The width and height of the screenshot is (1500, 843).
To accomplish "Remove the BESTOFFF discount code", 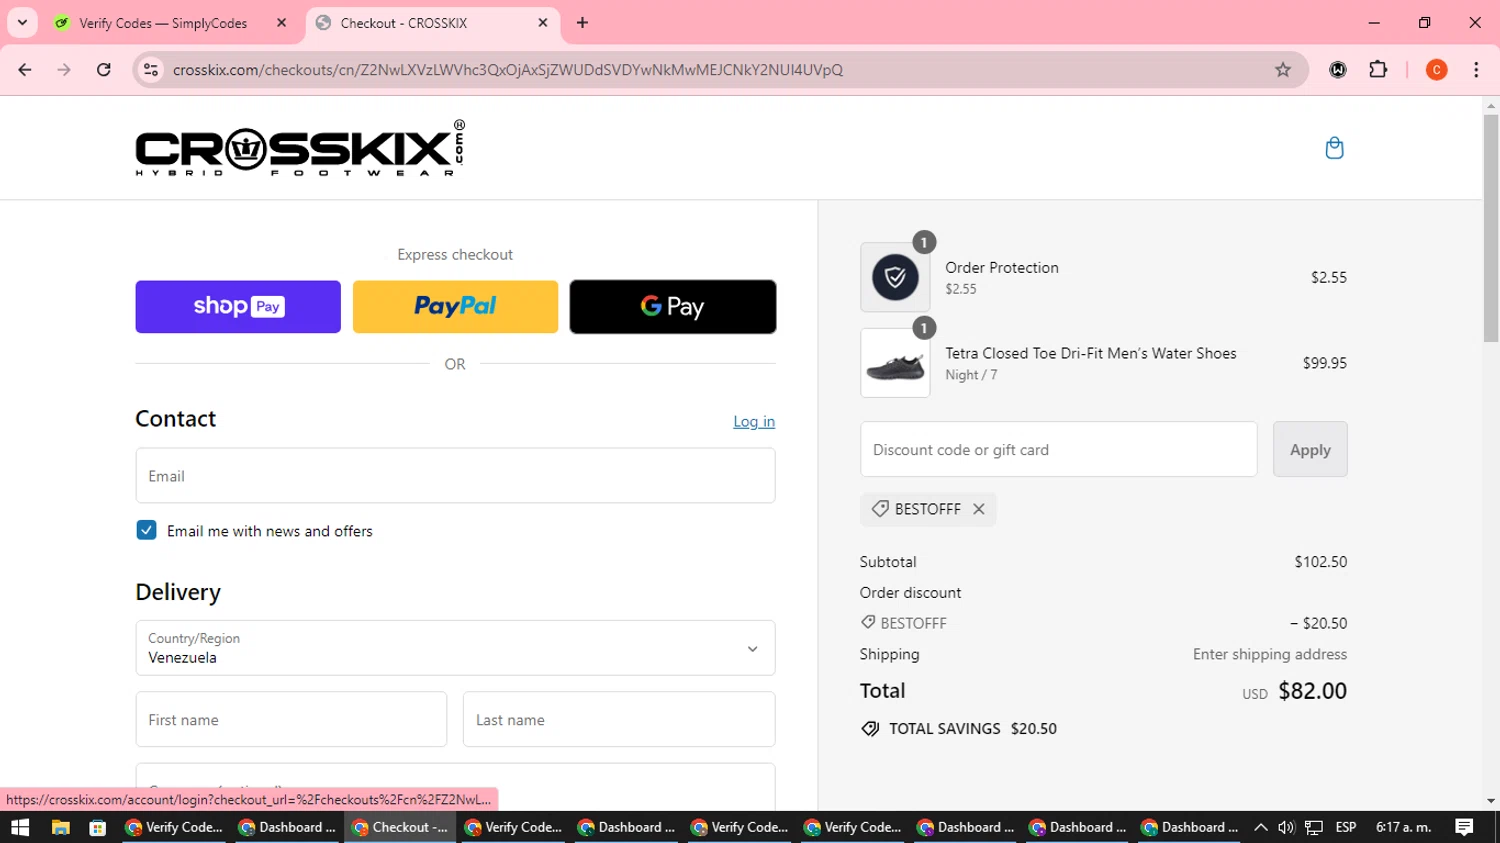I will [x=979, y=509].
